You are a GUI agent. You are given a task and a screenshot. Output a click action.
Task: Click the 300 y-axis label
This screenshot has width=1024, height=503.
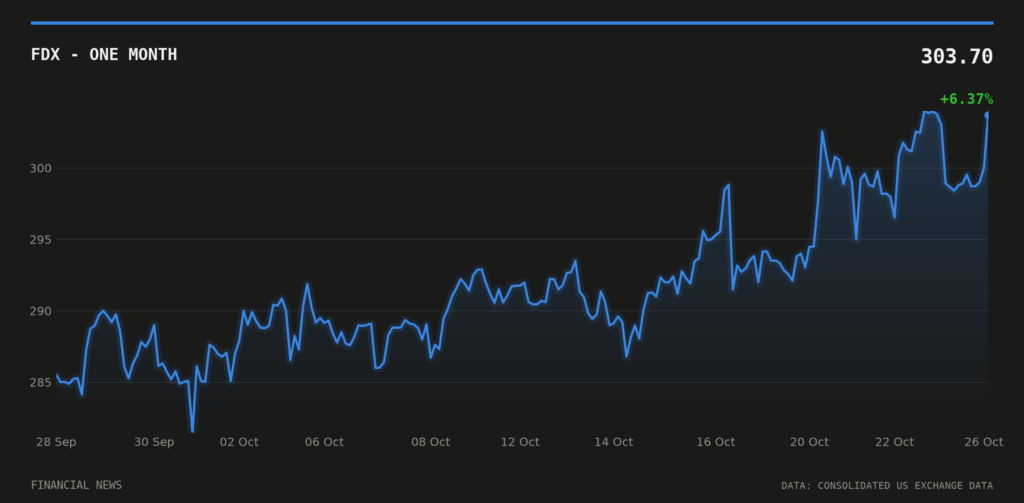coord(40,169)
